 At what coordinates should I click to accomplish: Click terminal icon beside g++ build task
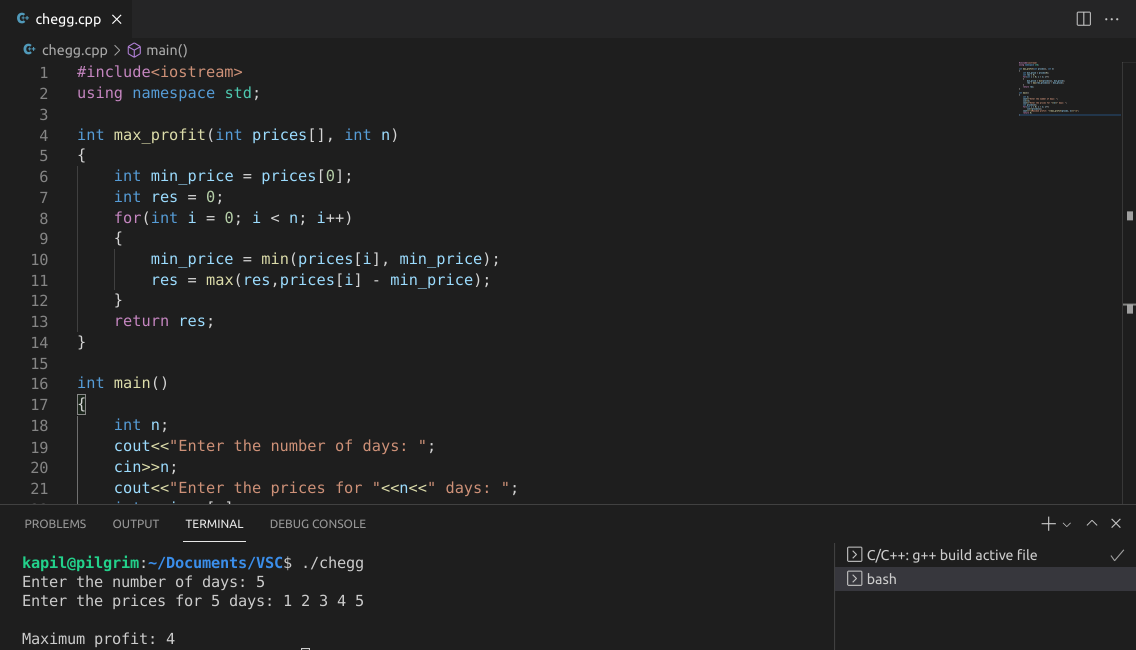pyautogui.click(x=854, y=555)
